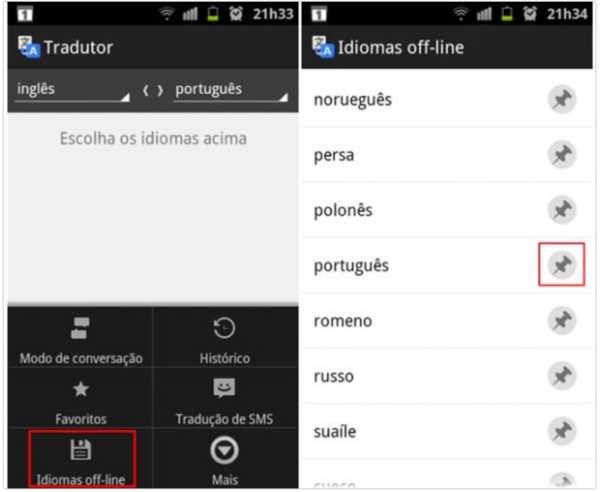Open Modo de conversação icon
600x492 pixels.
(80, 328)
